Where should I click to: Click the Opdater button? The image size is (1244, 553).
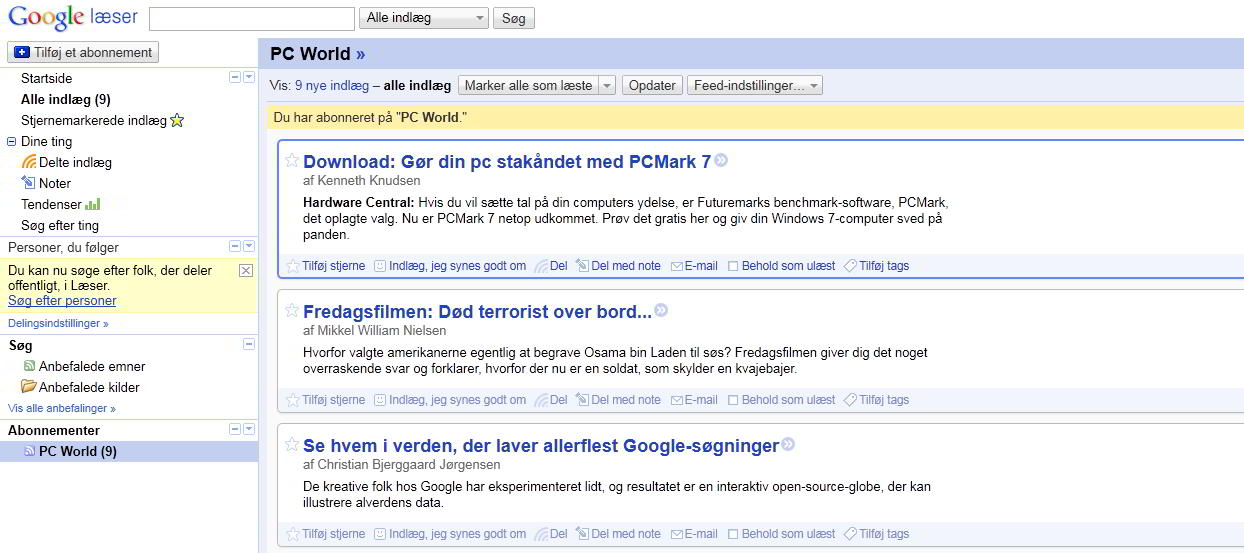(x=652, y=86)
